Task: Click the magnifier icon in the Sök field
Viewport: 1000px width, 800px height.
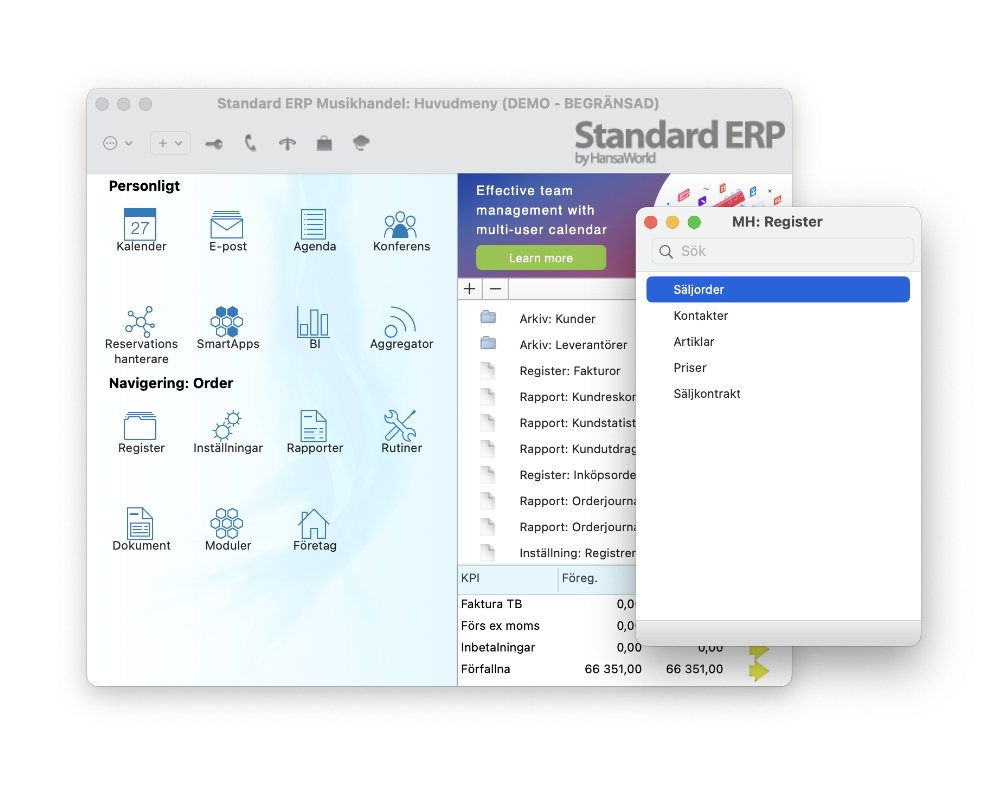Action: tap(666, 251)
